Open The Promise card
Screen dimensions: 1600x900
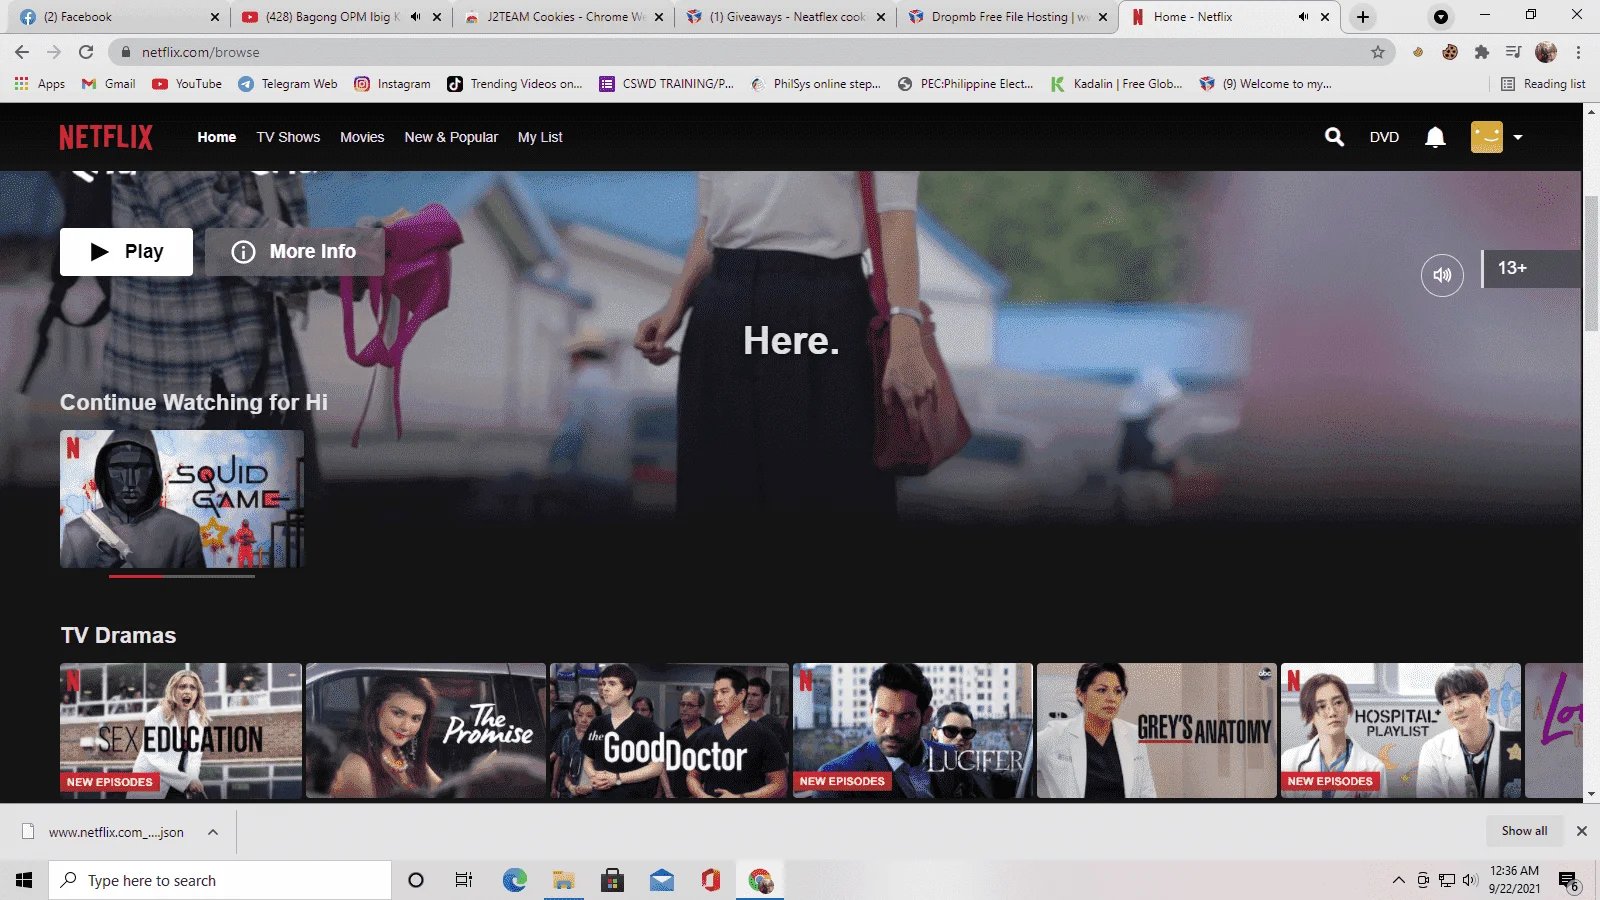pos(426,730)
